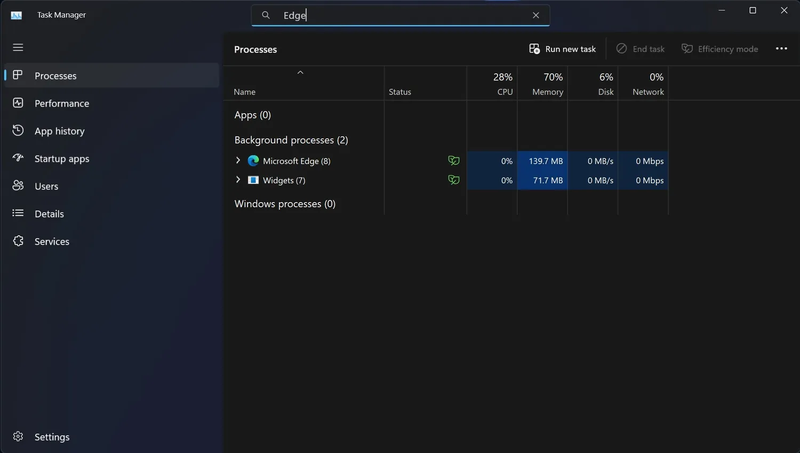Viewport: 800px width, 453px height.
Task: Clear the search box with X
Action: tap(536, 15)
